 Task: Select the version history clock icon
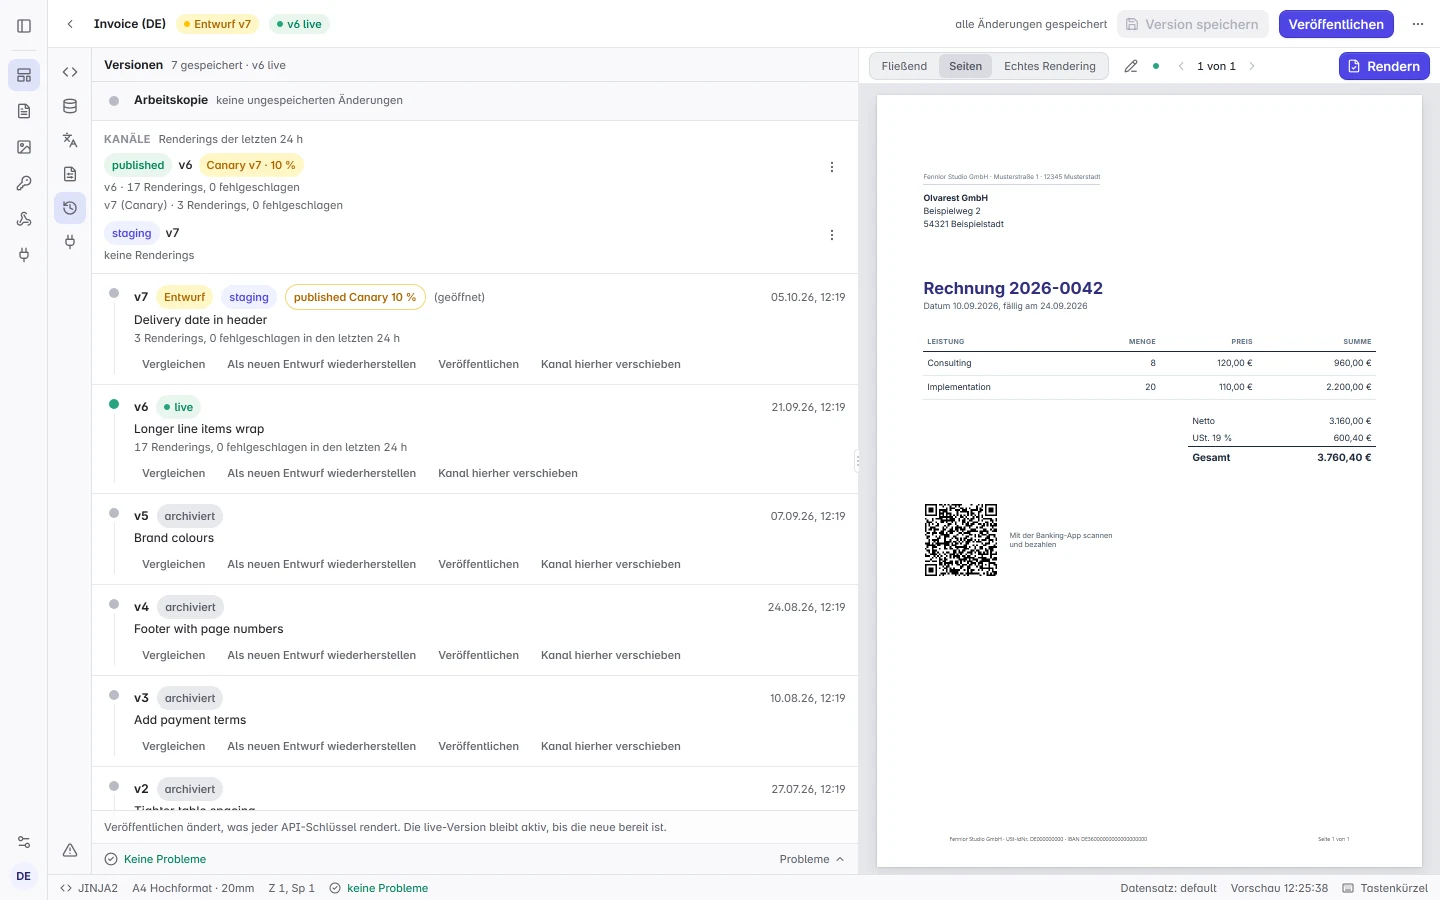70,208
